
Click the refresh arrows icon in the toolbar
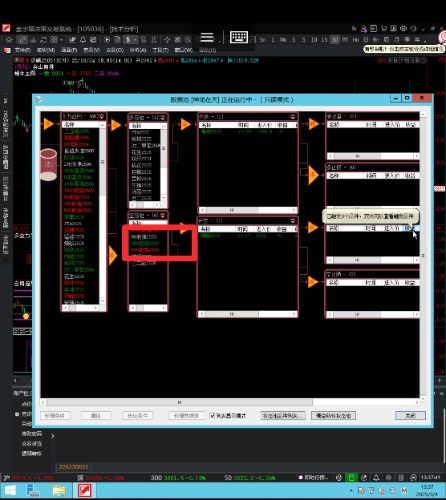tap(43, 40)
